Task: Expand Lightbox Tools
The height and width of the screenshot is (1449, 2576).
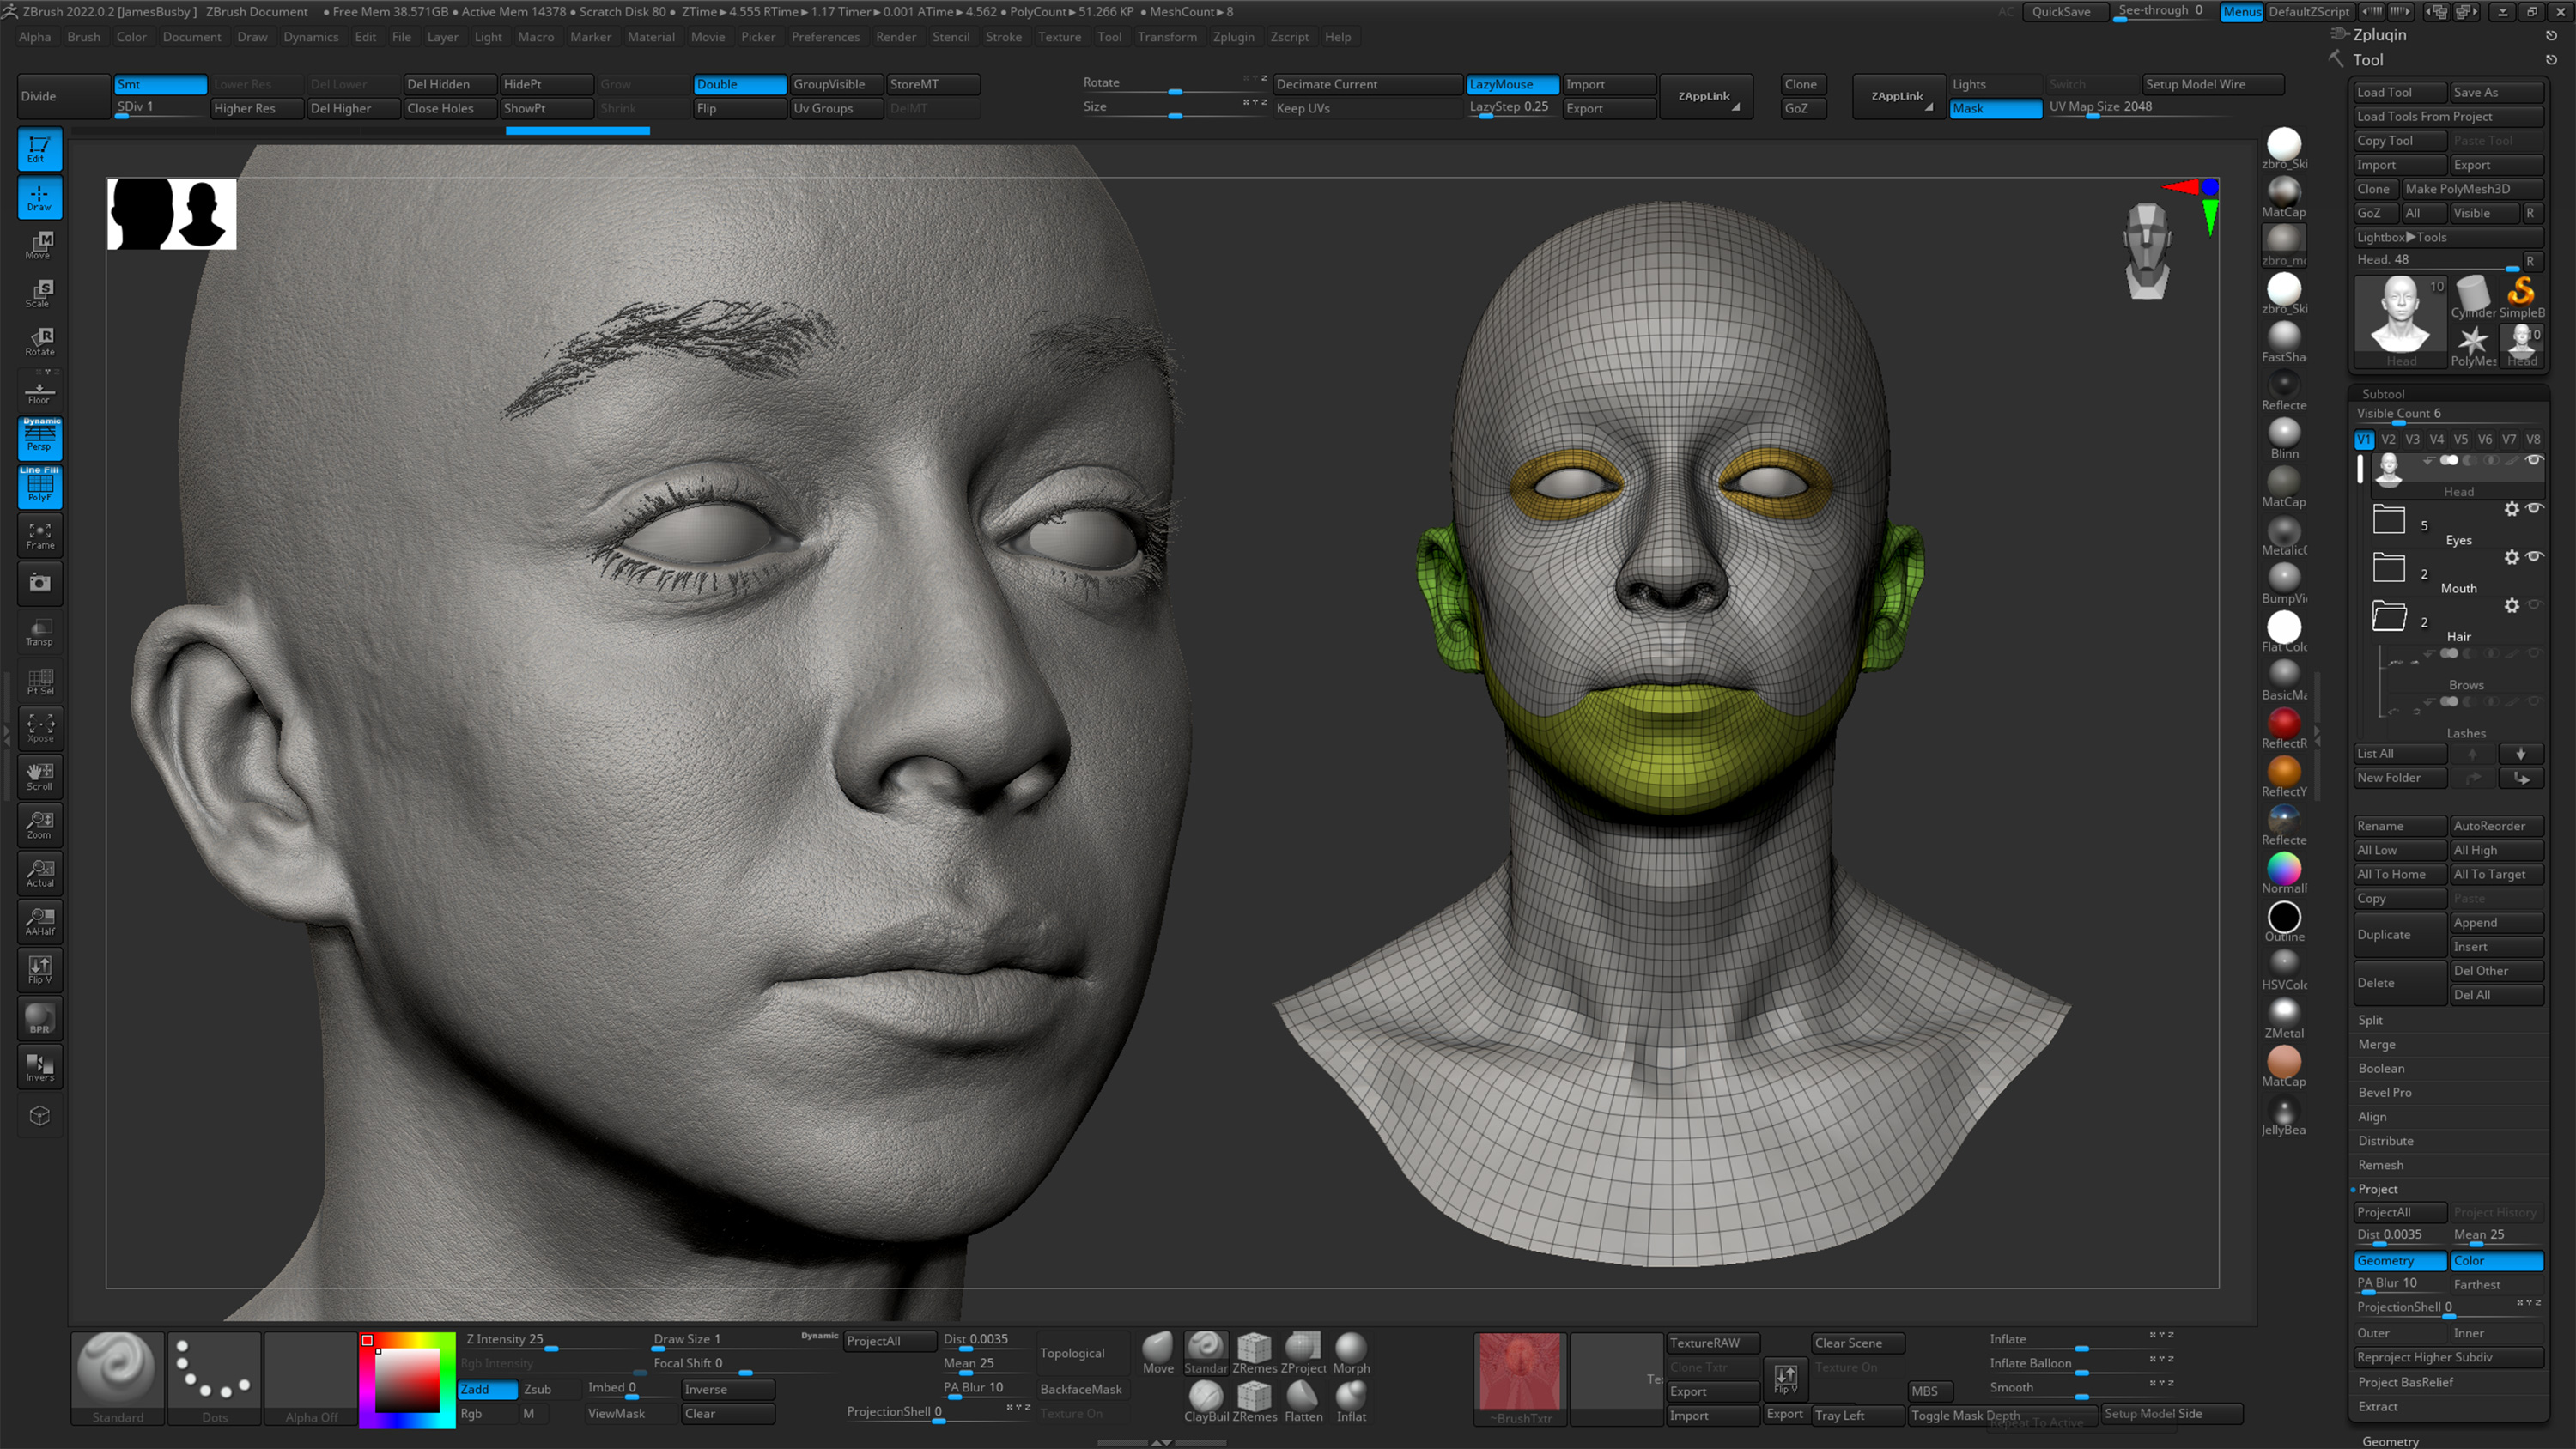Action: pyautogui.click(x=2449, y=237)
